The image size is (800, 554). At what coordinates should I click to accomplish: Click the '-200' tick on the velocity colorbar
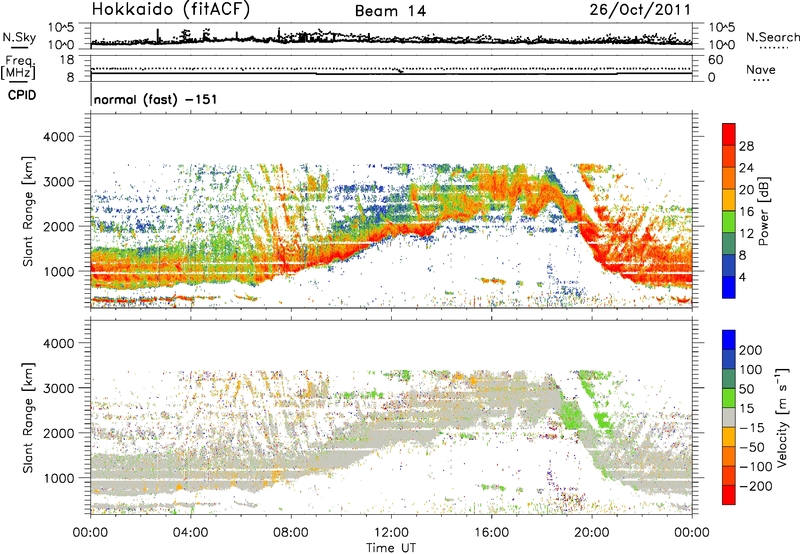pyautogui.click(x=754, y=486)
